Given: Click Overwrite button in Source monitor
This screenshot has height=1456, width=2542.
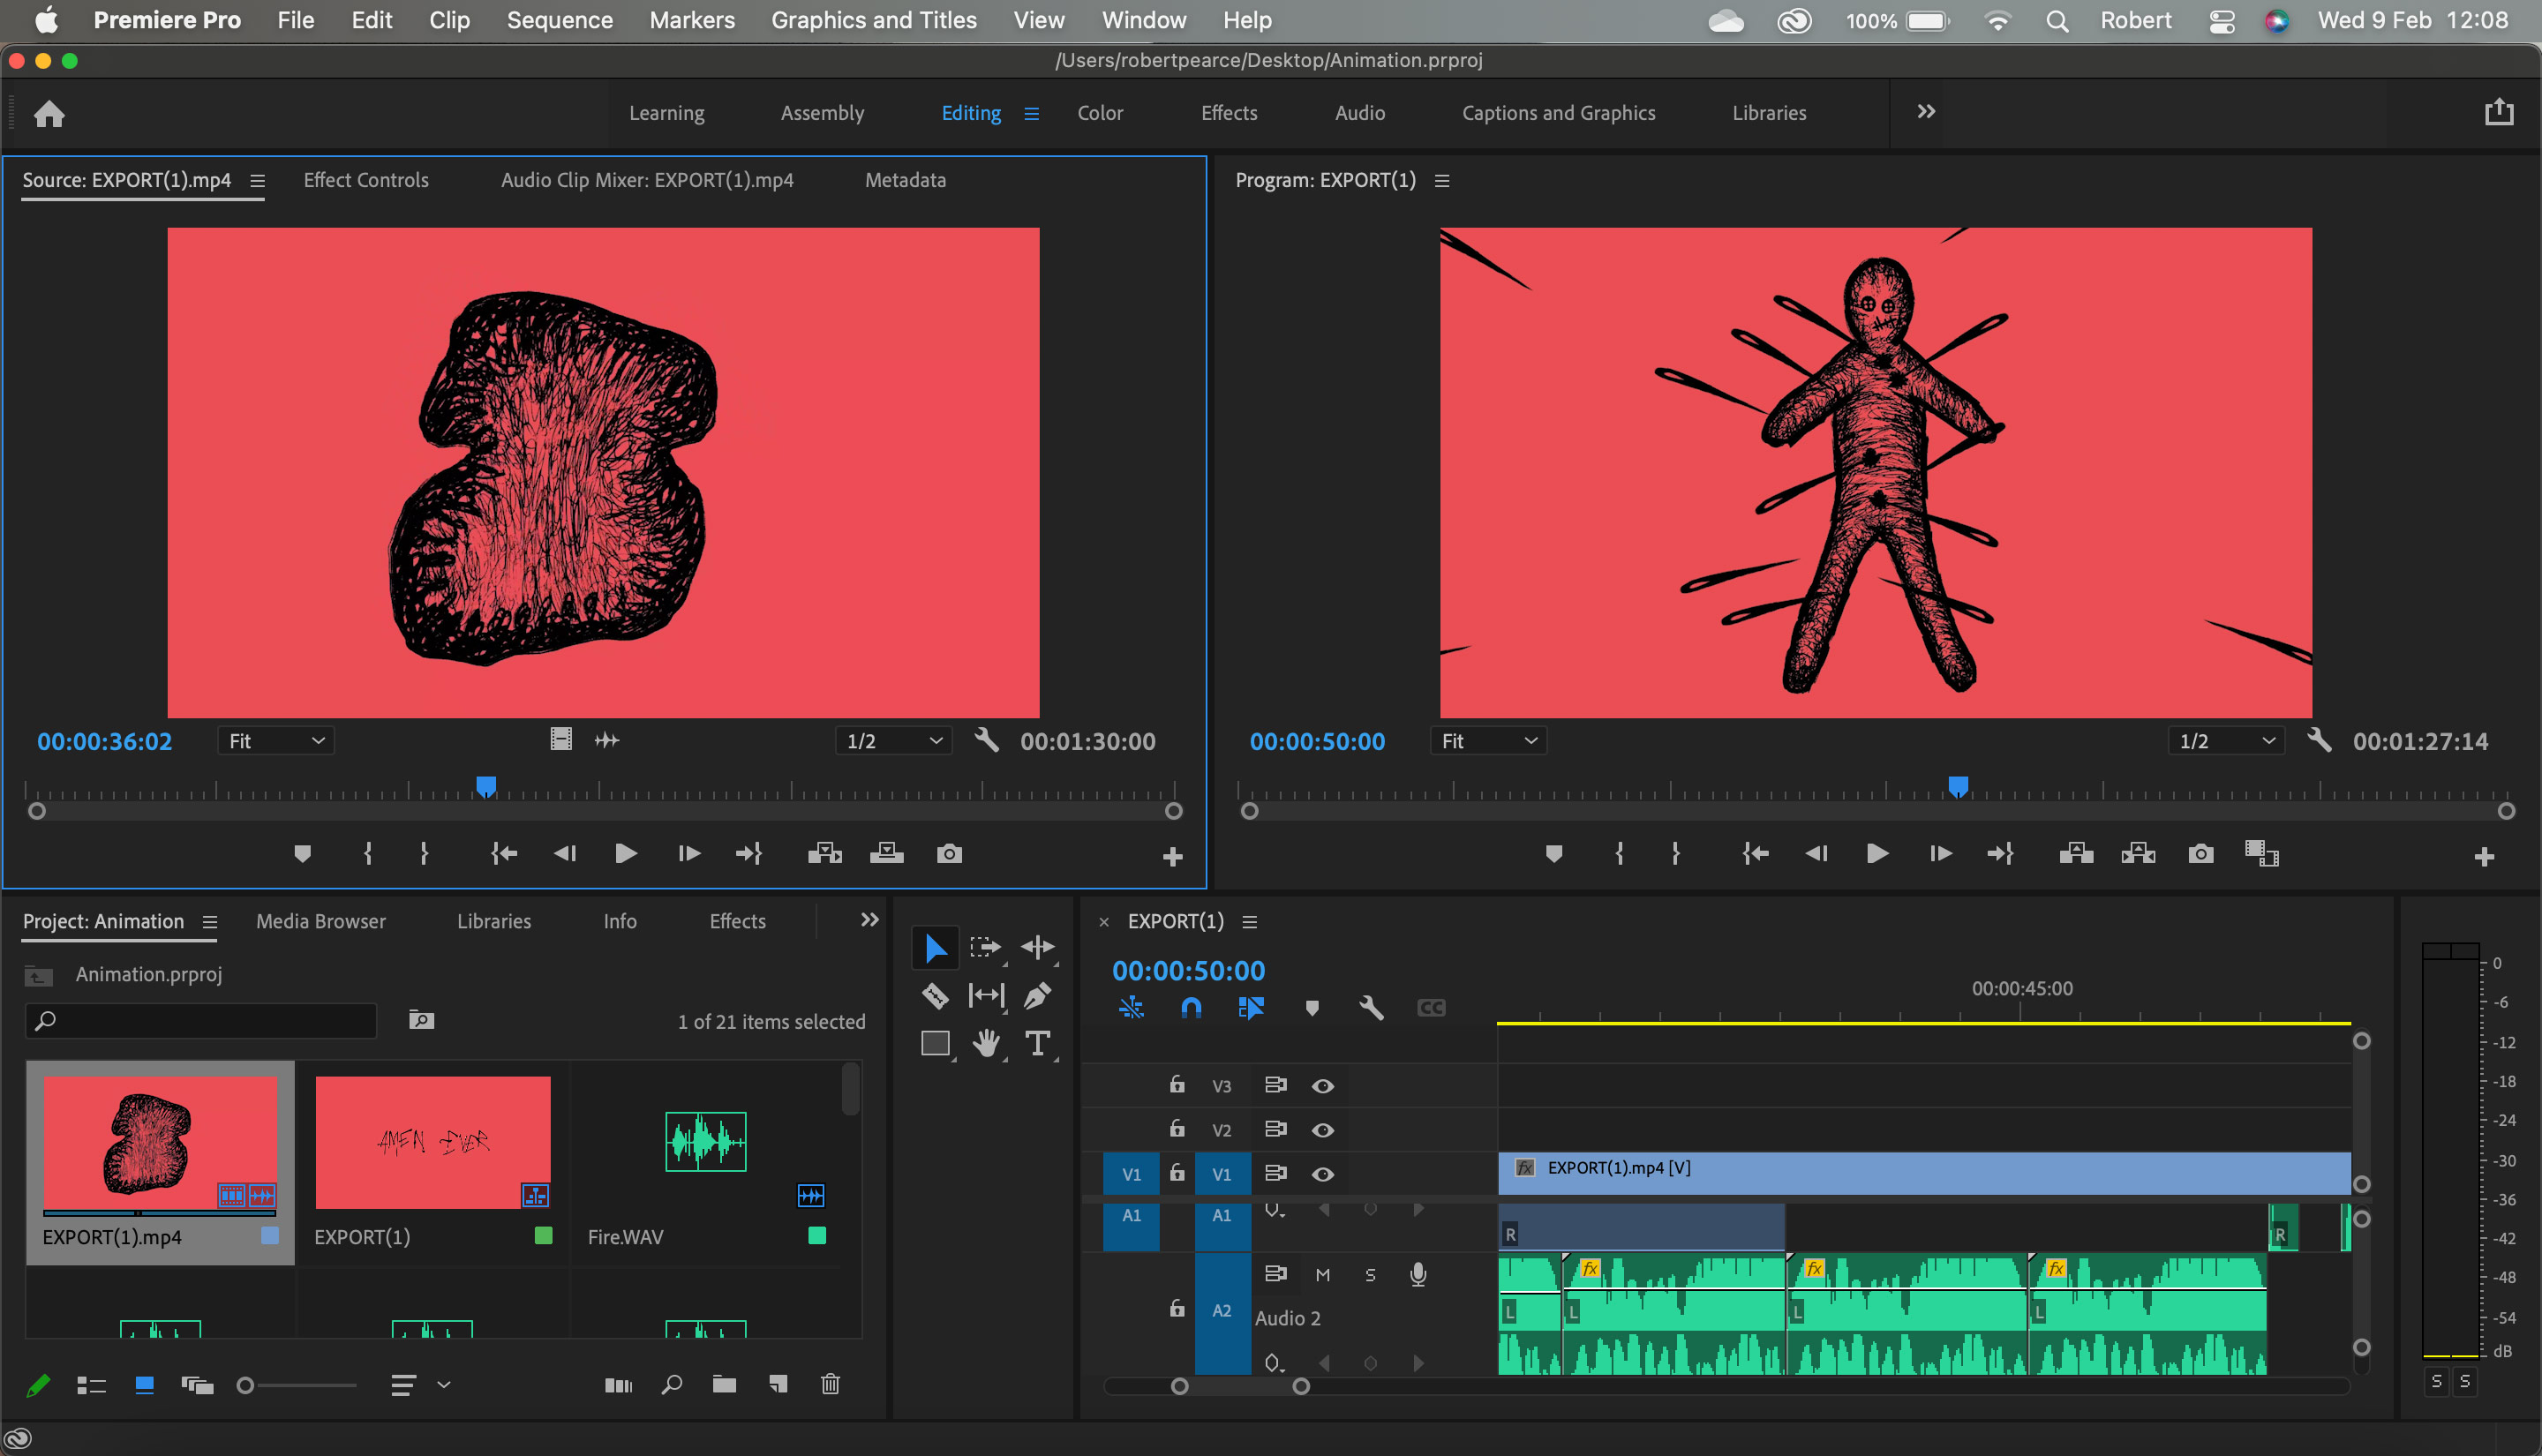Looking at the screenshot, I should point(887,853).
